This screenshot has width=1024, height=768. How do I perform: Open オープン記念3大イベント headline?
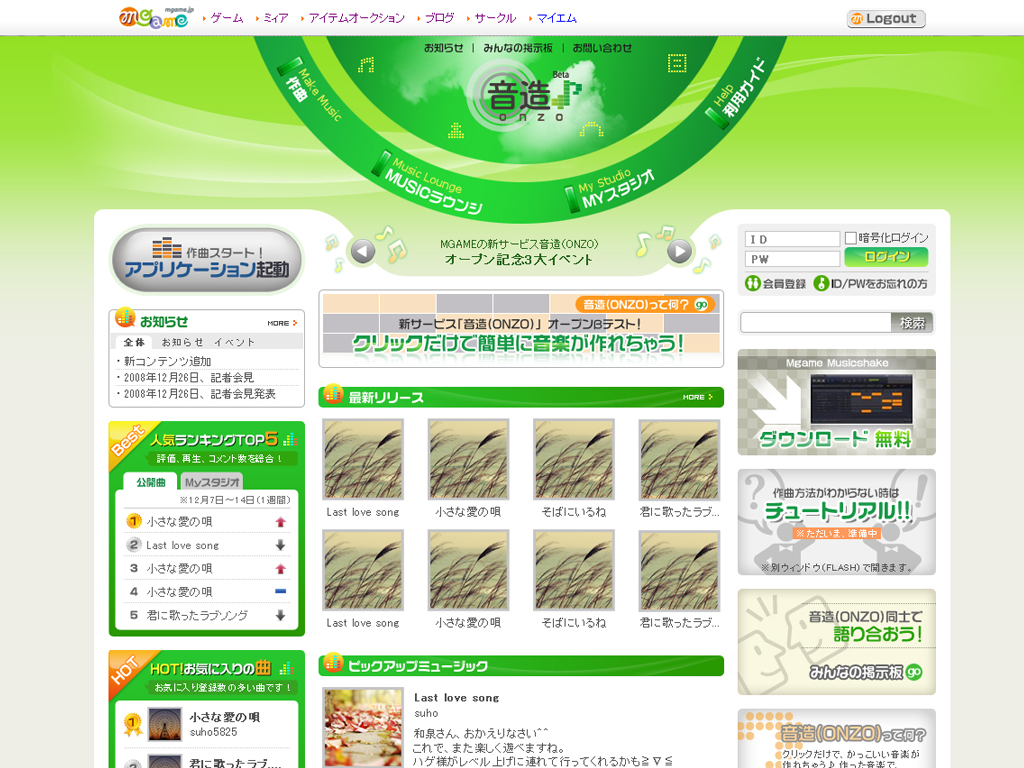[519, 259]
